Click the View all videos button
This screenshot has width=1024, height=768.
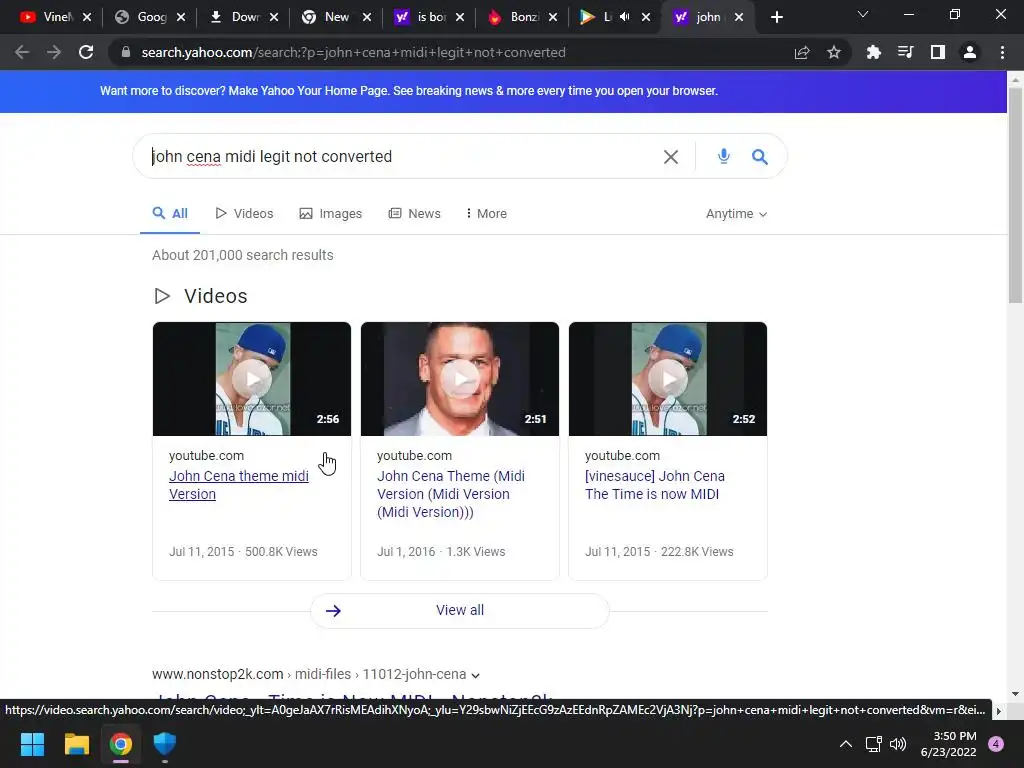click(460, 611)
